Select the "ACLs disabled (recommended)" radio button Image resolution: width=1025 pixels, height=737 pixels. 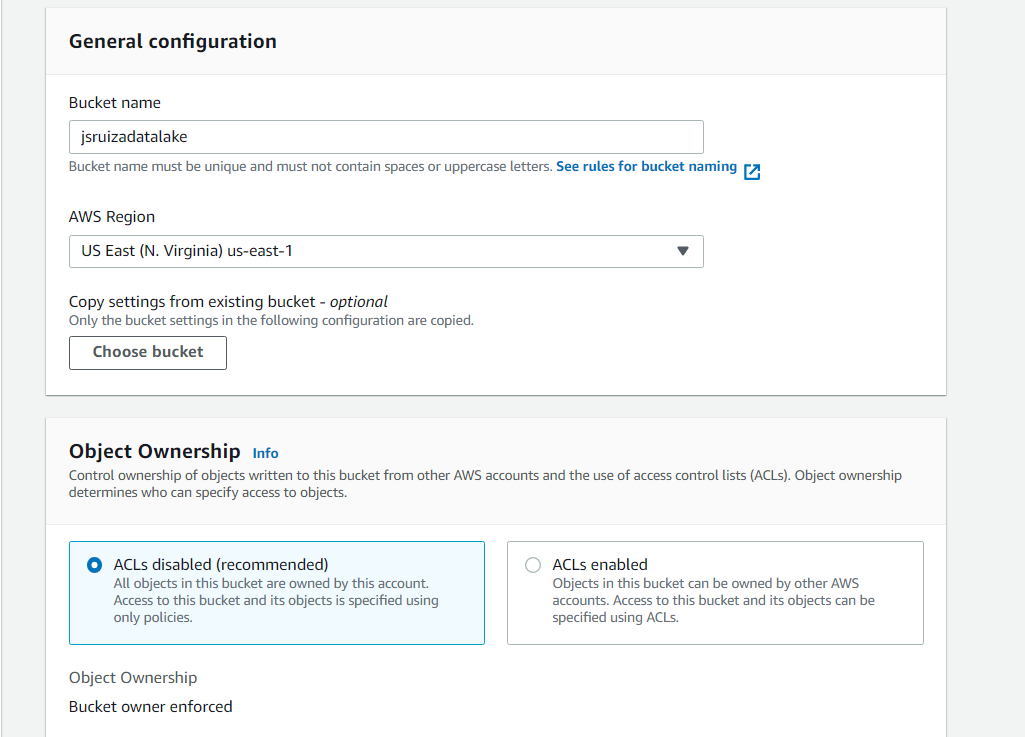point(93,564)
